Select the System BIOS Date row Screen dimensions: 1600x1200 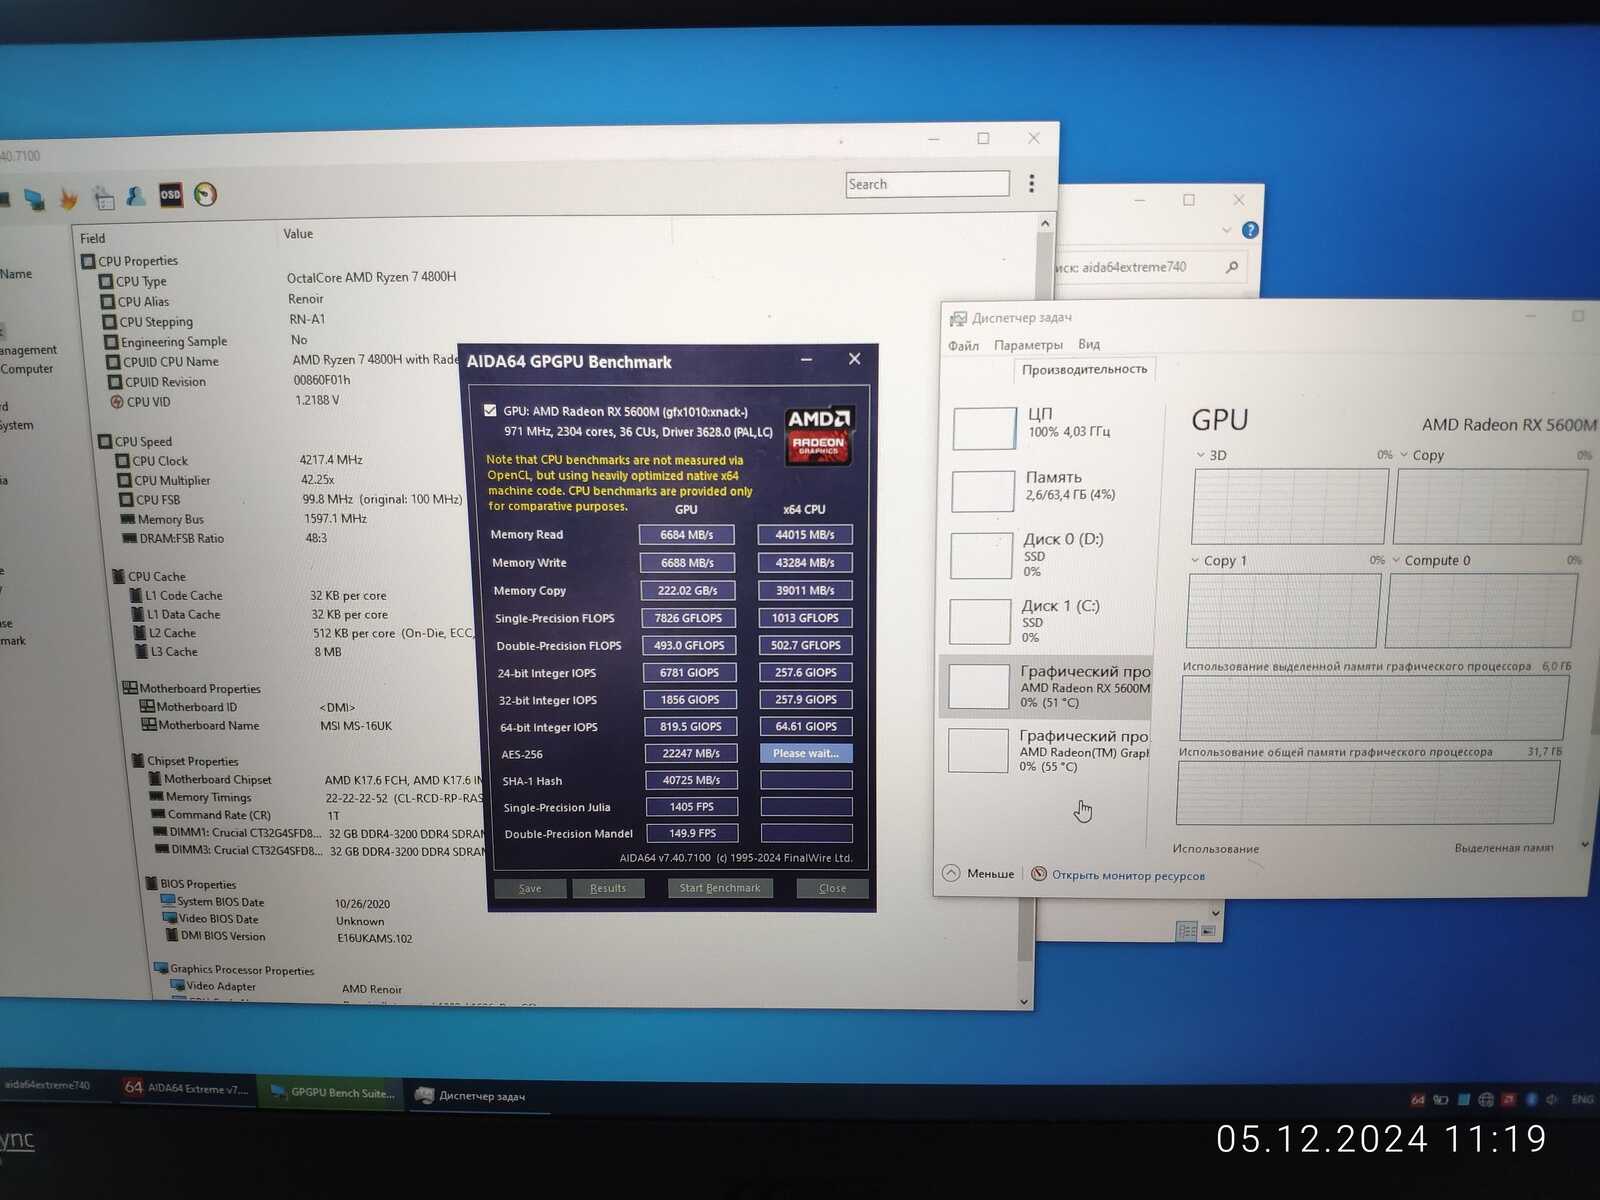[275, 903]
